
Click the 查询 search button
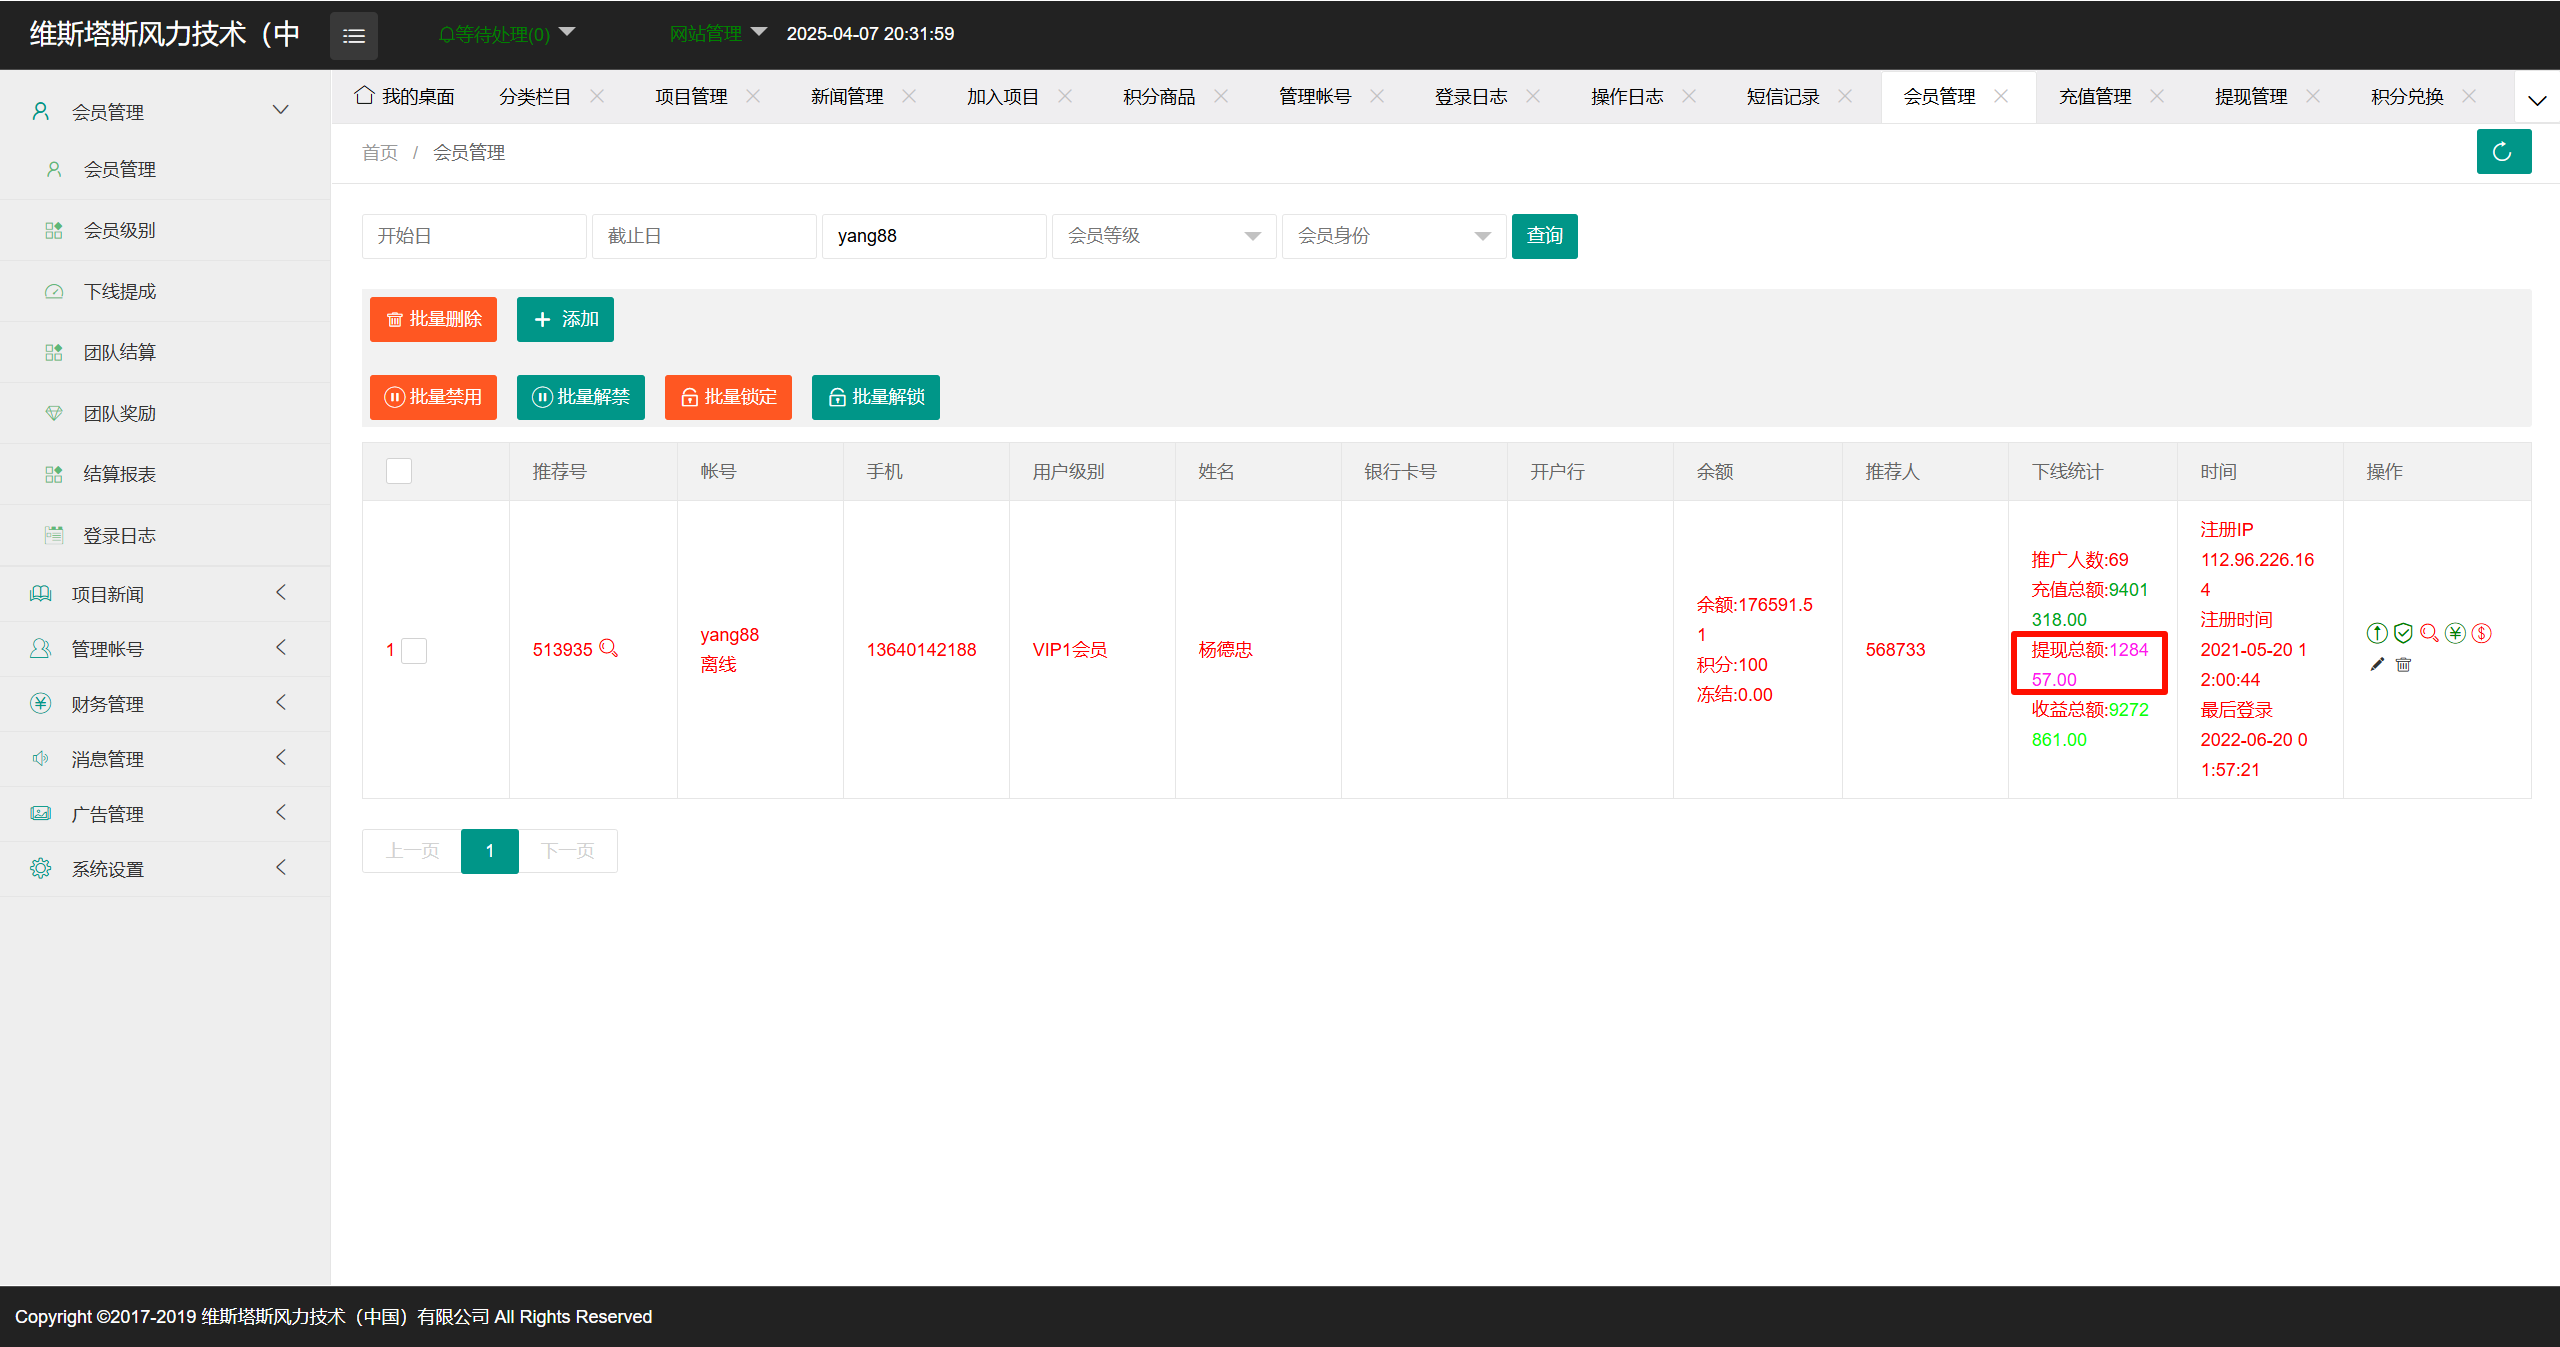click(x=1544, y=236)
